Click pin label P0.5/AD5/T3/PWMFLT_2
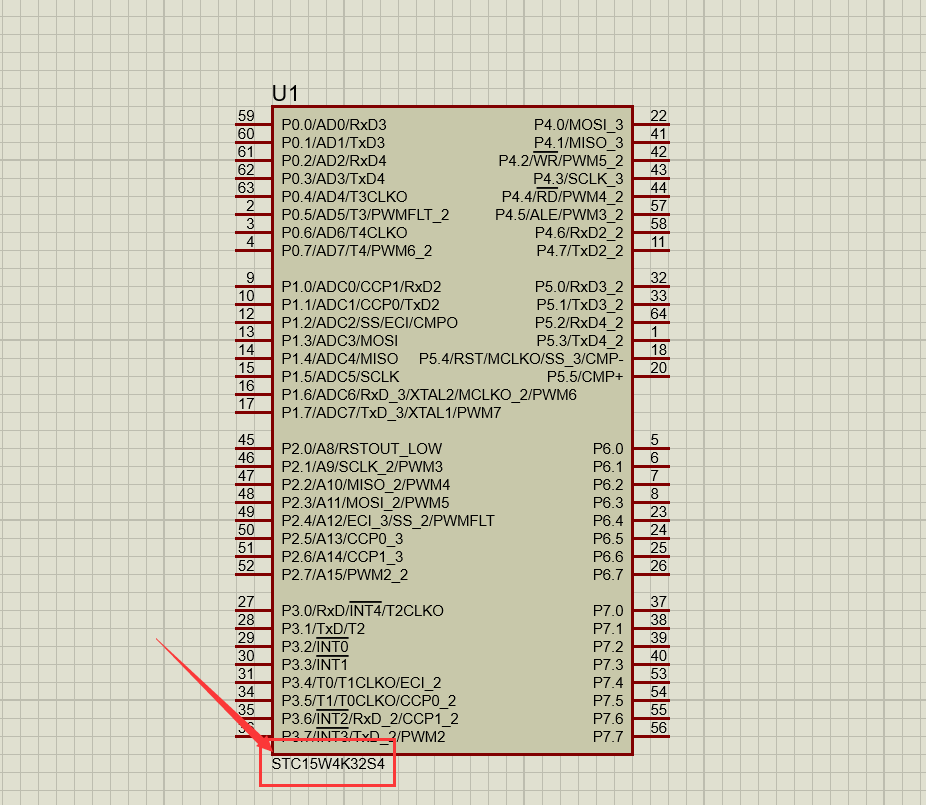Viewport: 926px width, 805px height. click(x=365, y=215)
